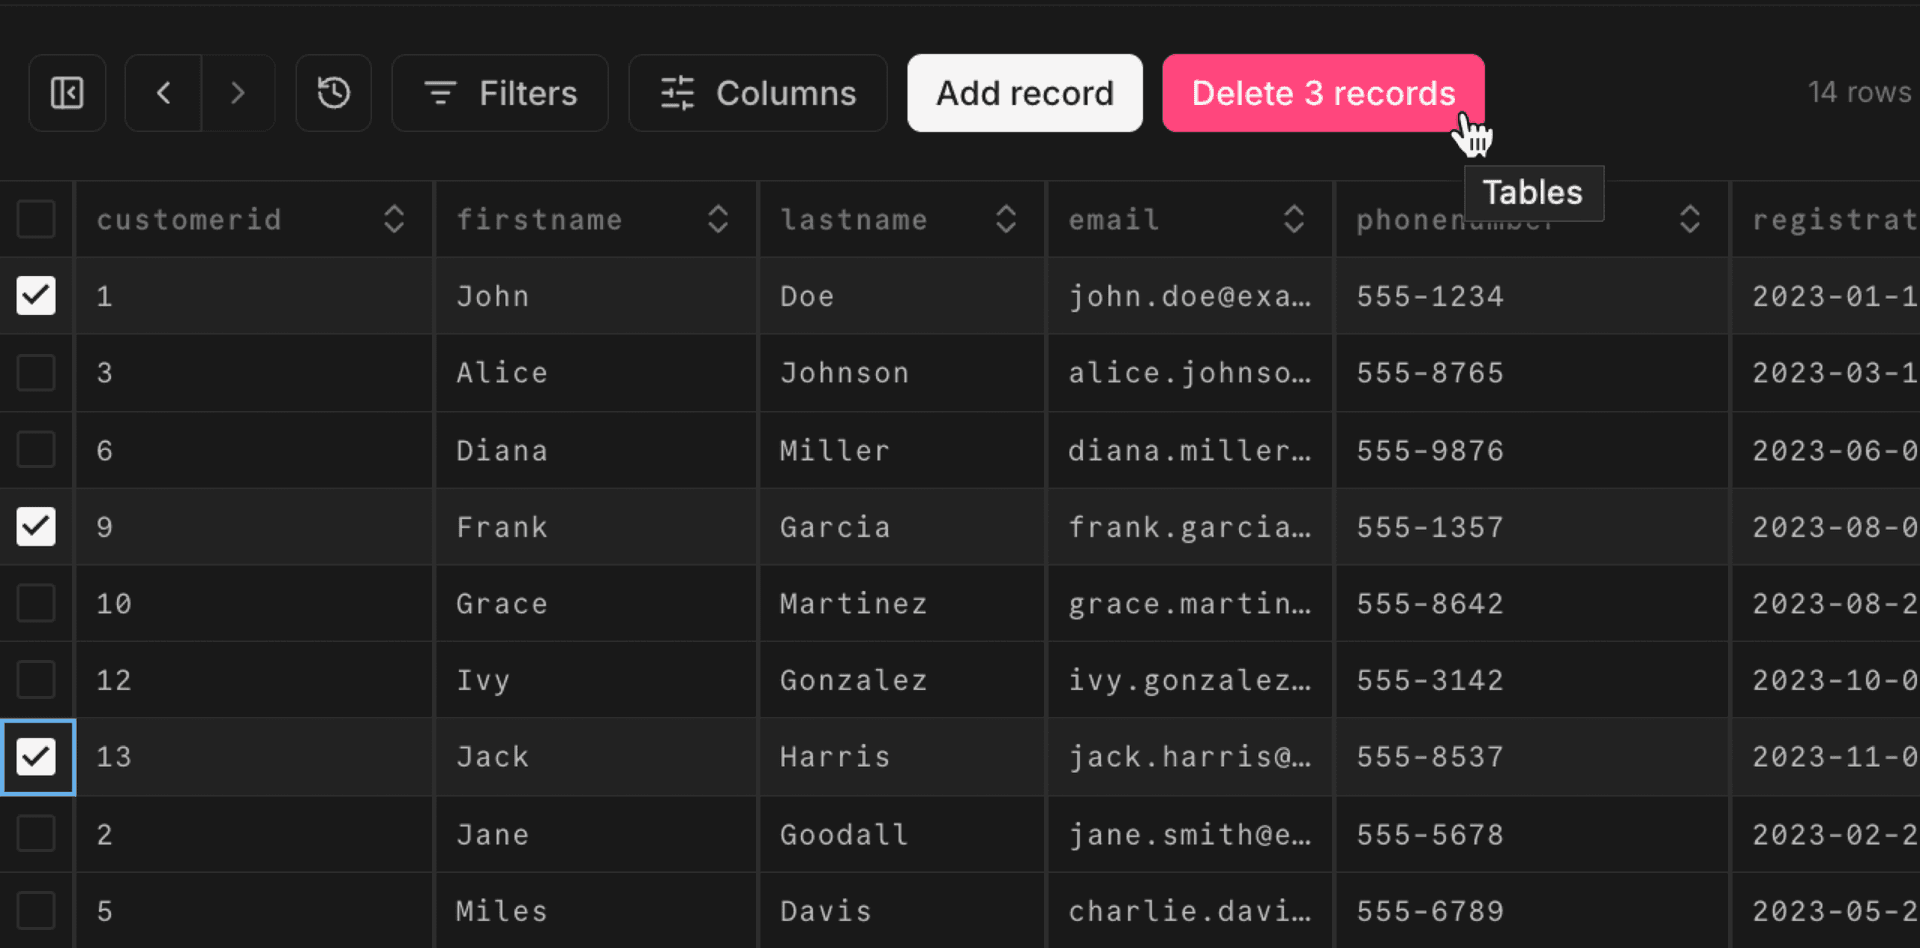Check the select-all checkbox in header

point(37,218)
